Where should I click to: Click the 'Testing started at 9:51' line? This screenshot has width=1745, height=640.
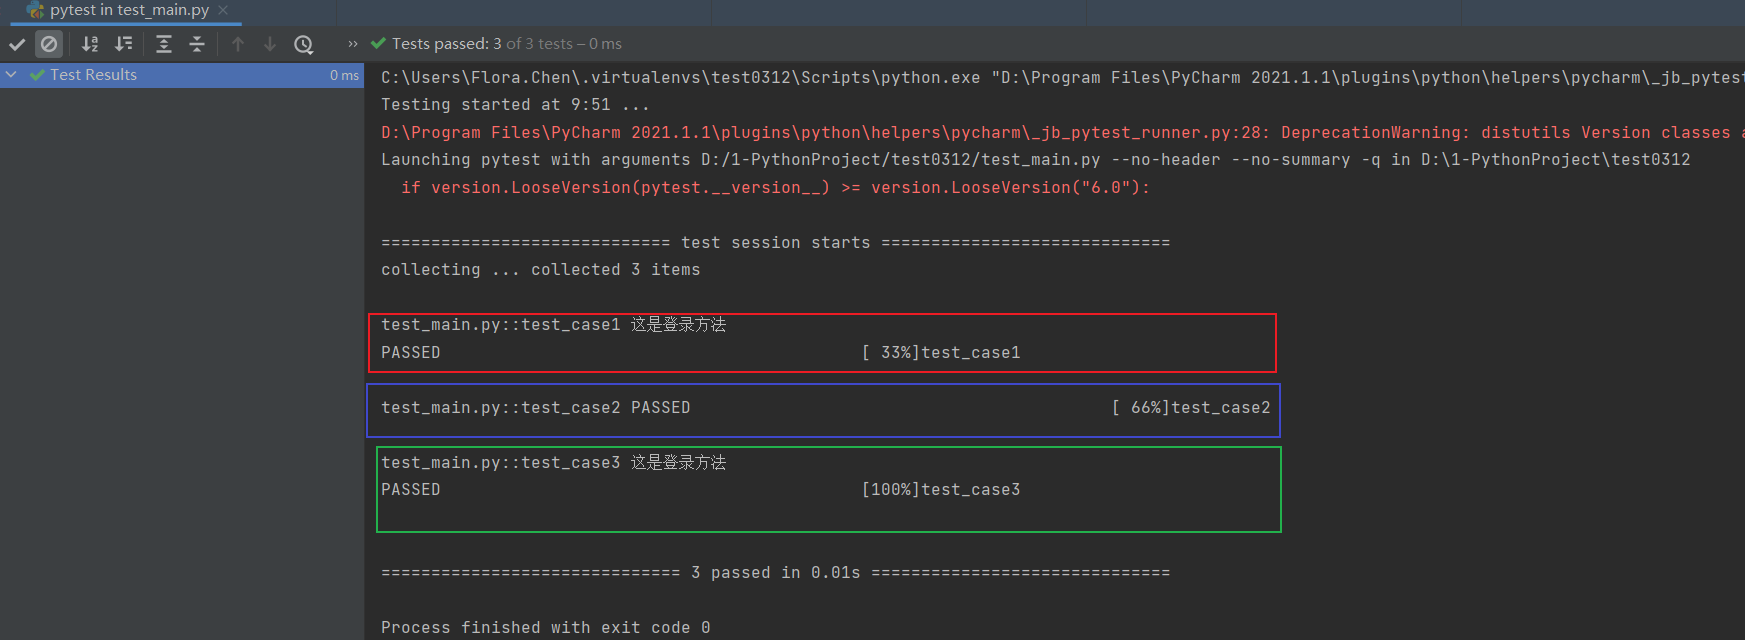click(515, 105)
